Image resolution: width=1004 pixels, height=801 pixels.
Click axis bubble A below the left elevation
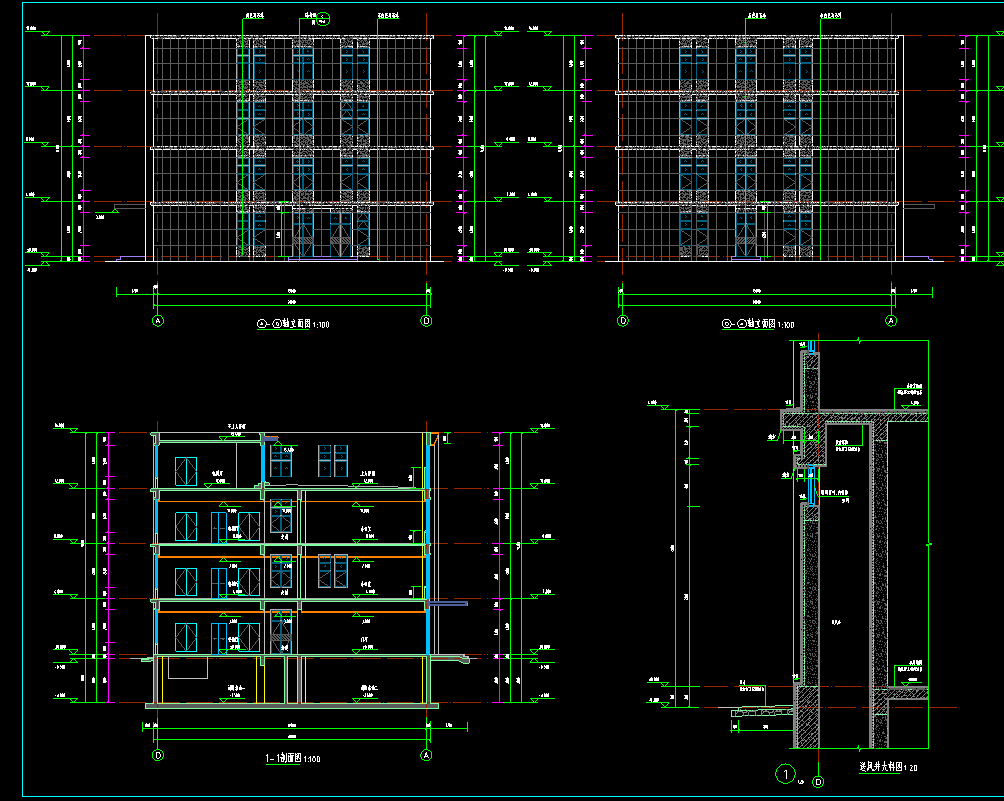click(157, 321)
